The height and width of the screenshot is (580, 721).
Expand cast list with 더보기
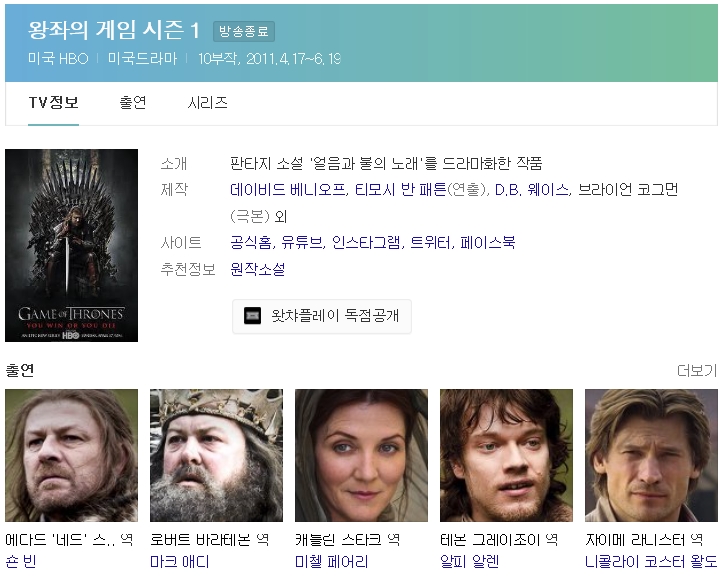[x=696, y=371]
